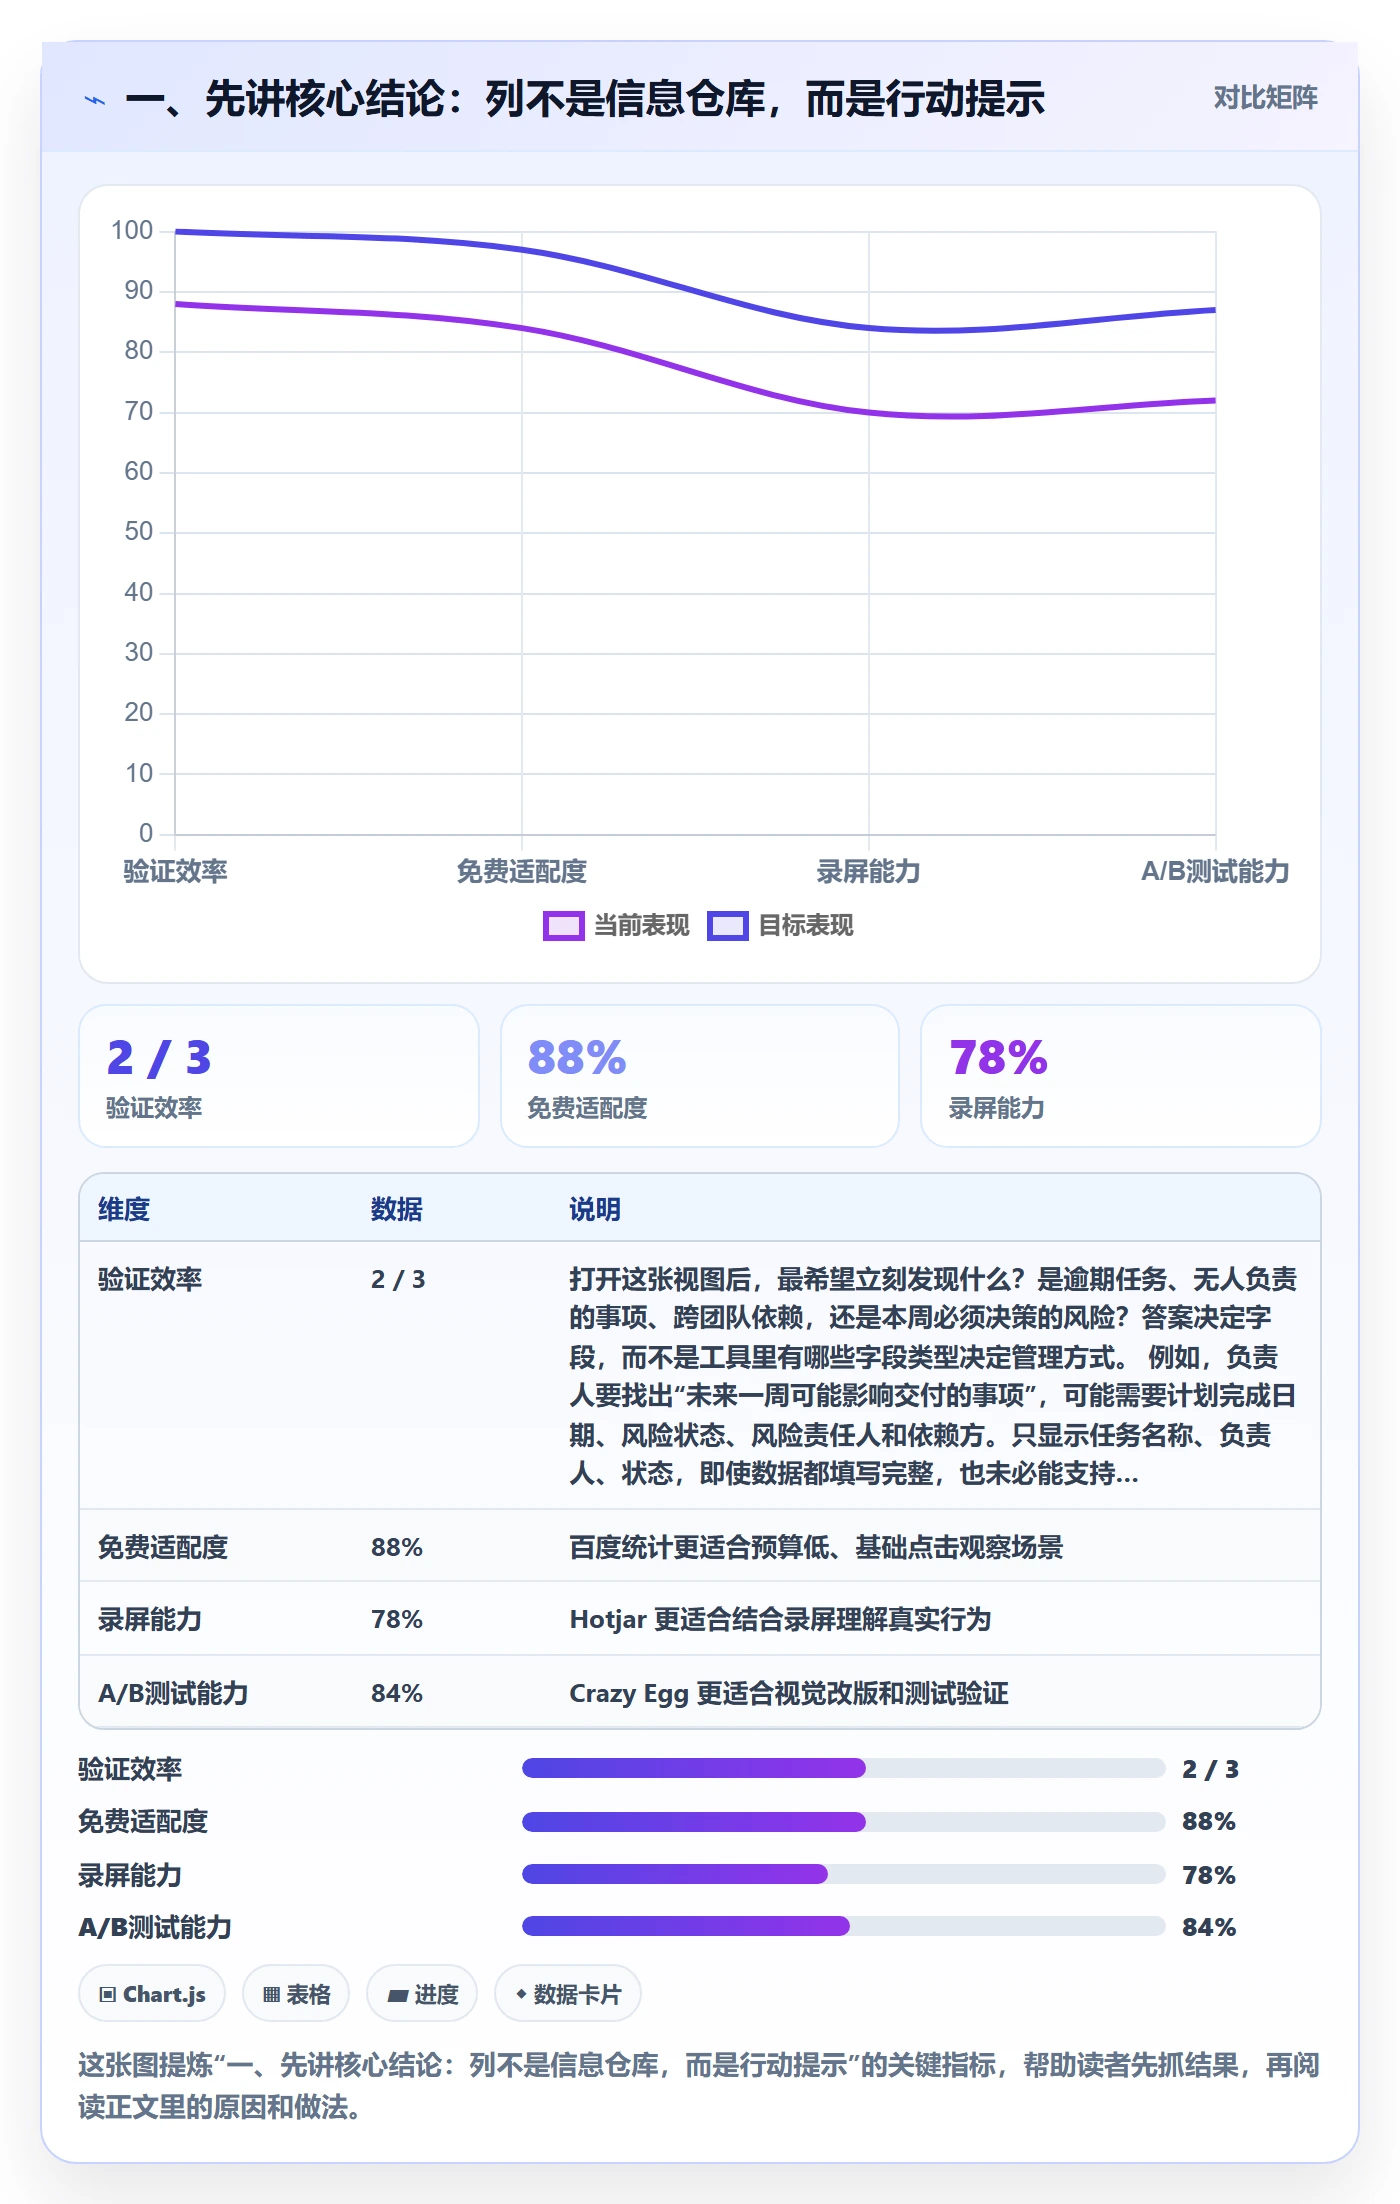The width and height of the screenshot is (1400, 2204).
Task: Click the 进度 chip bar icon
Action: click(x=397, y=1995)
